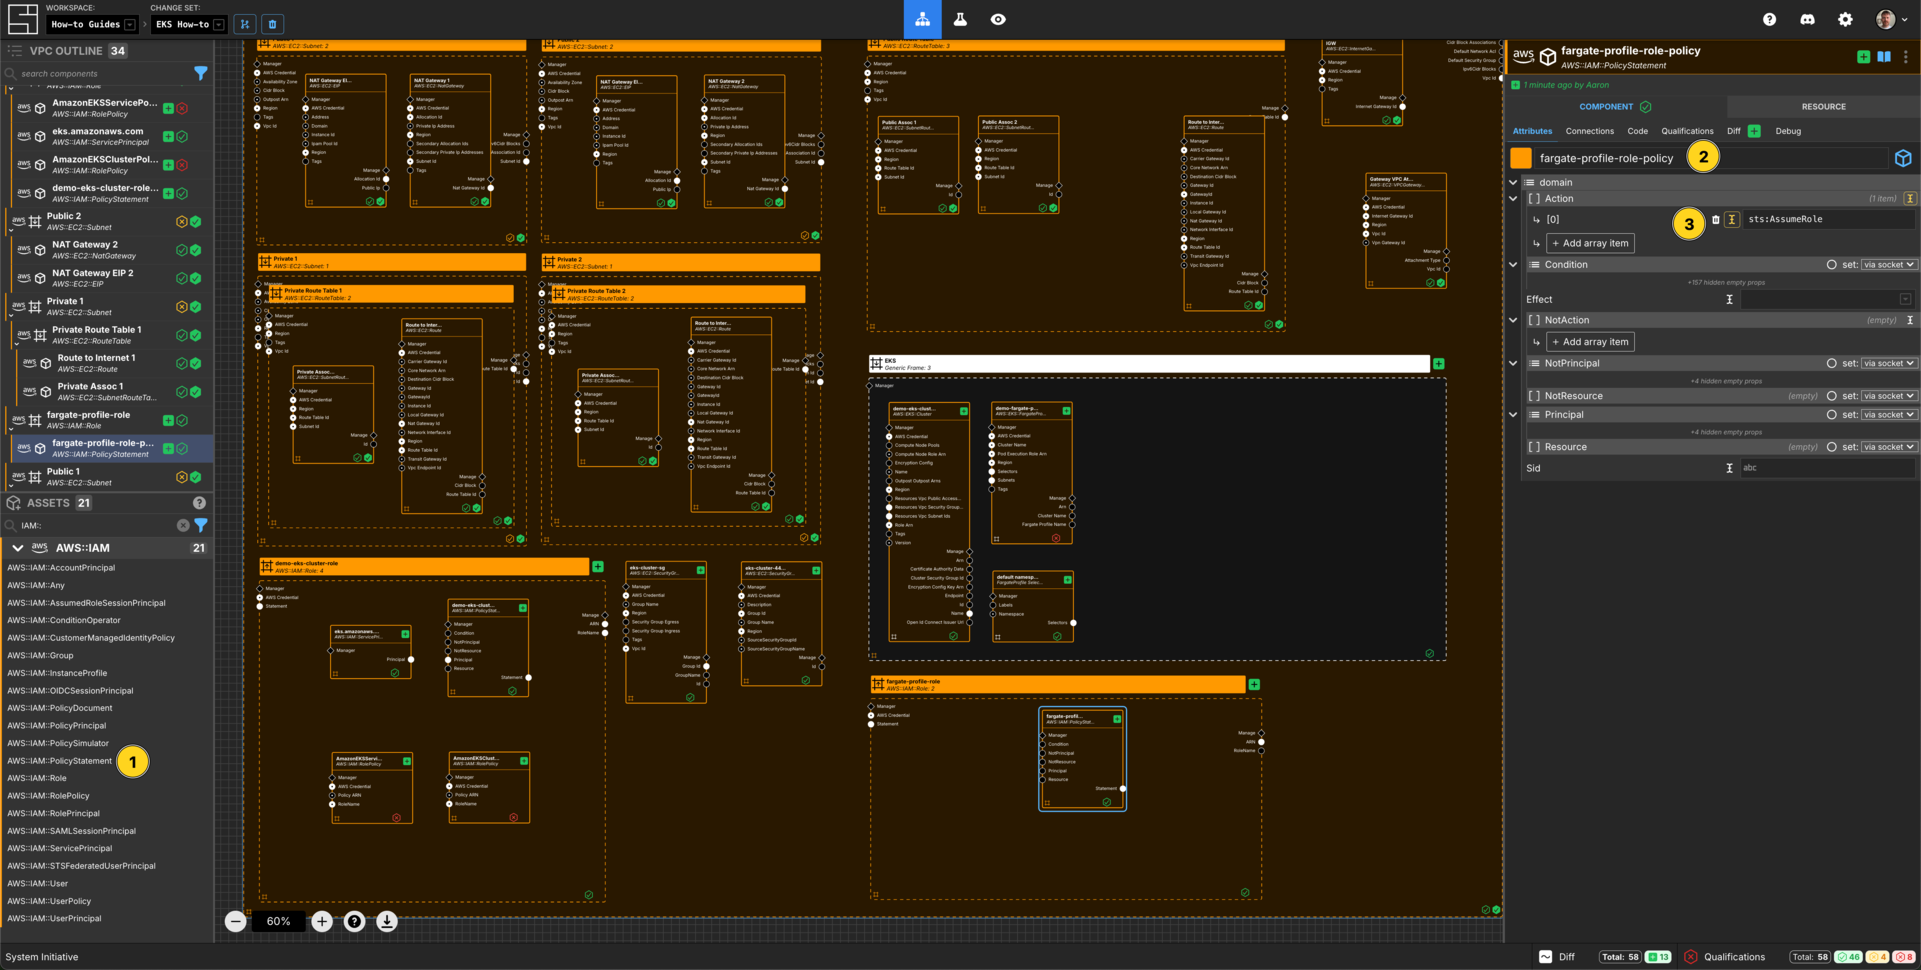The height and width of the screenshot is (970, 1921).
Task: Toggle the NotPrincipal set radio circle
Action: click(1831, 364)
